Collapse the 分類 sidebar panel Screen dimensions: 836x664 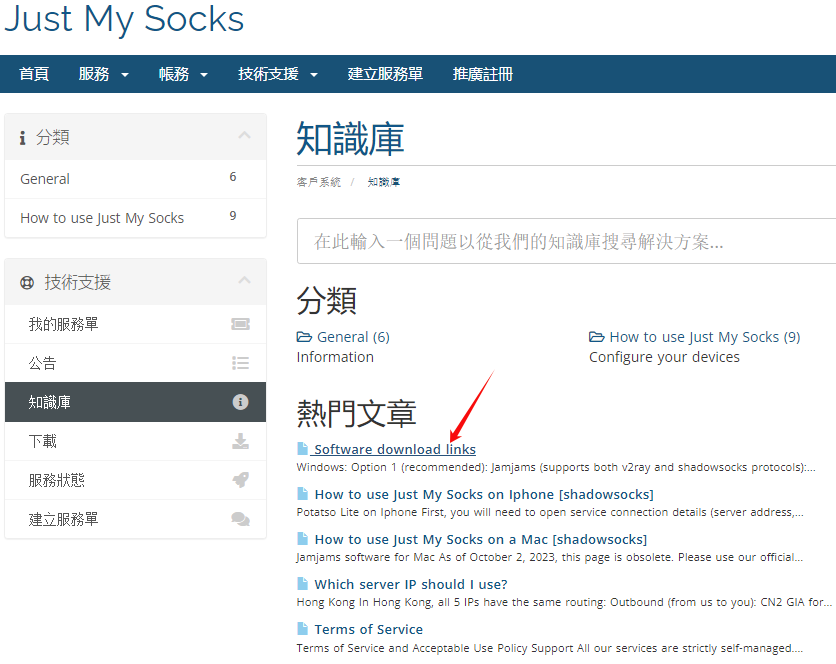point(244,136)
